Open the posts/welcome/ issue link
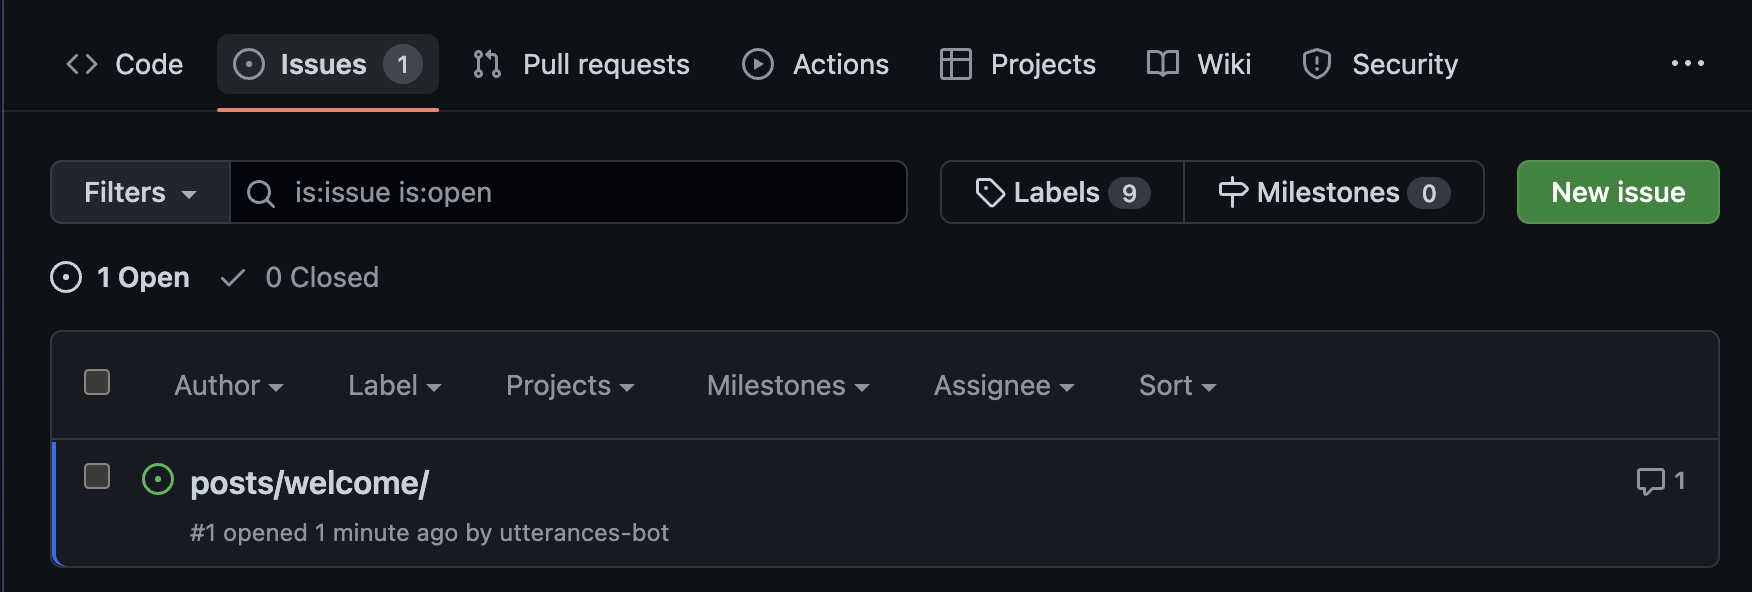The height and width of the screenshot is (592, 1752). [x=309, y=483]
